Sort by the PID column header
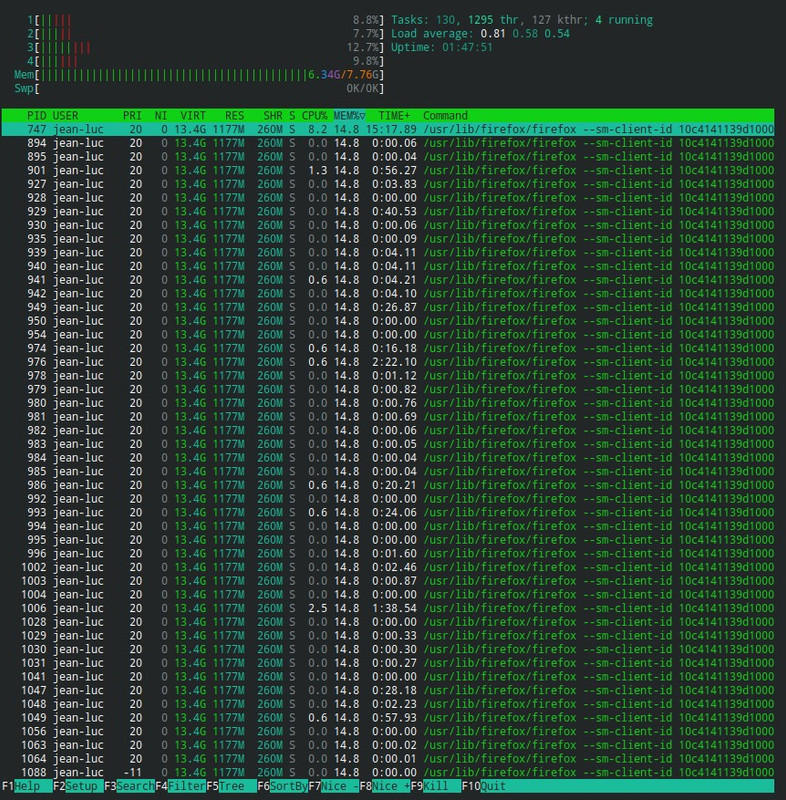The height and width of the screenshot is (800, 786). (x=36, y=116)
